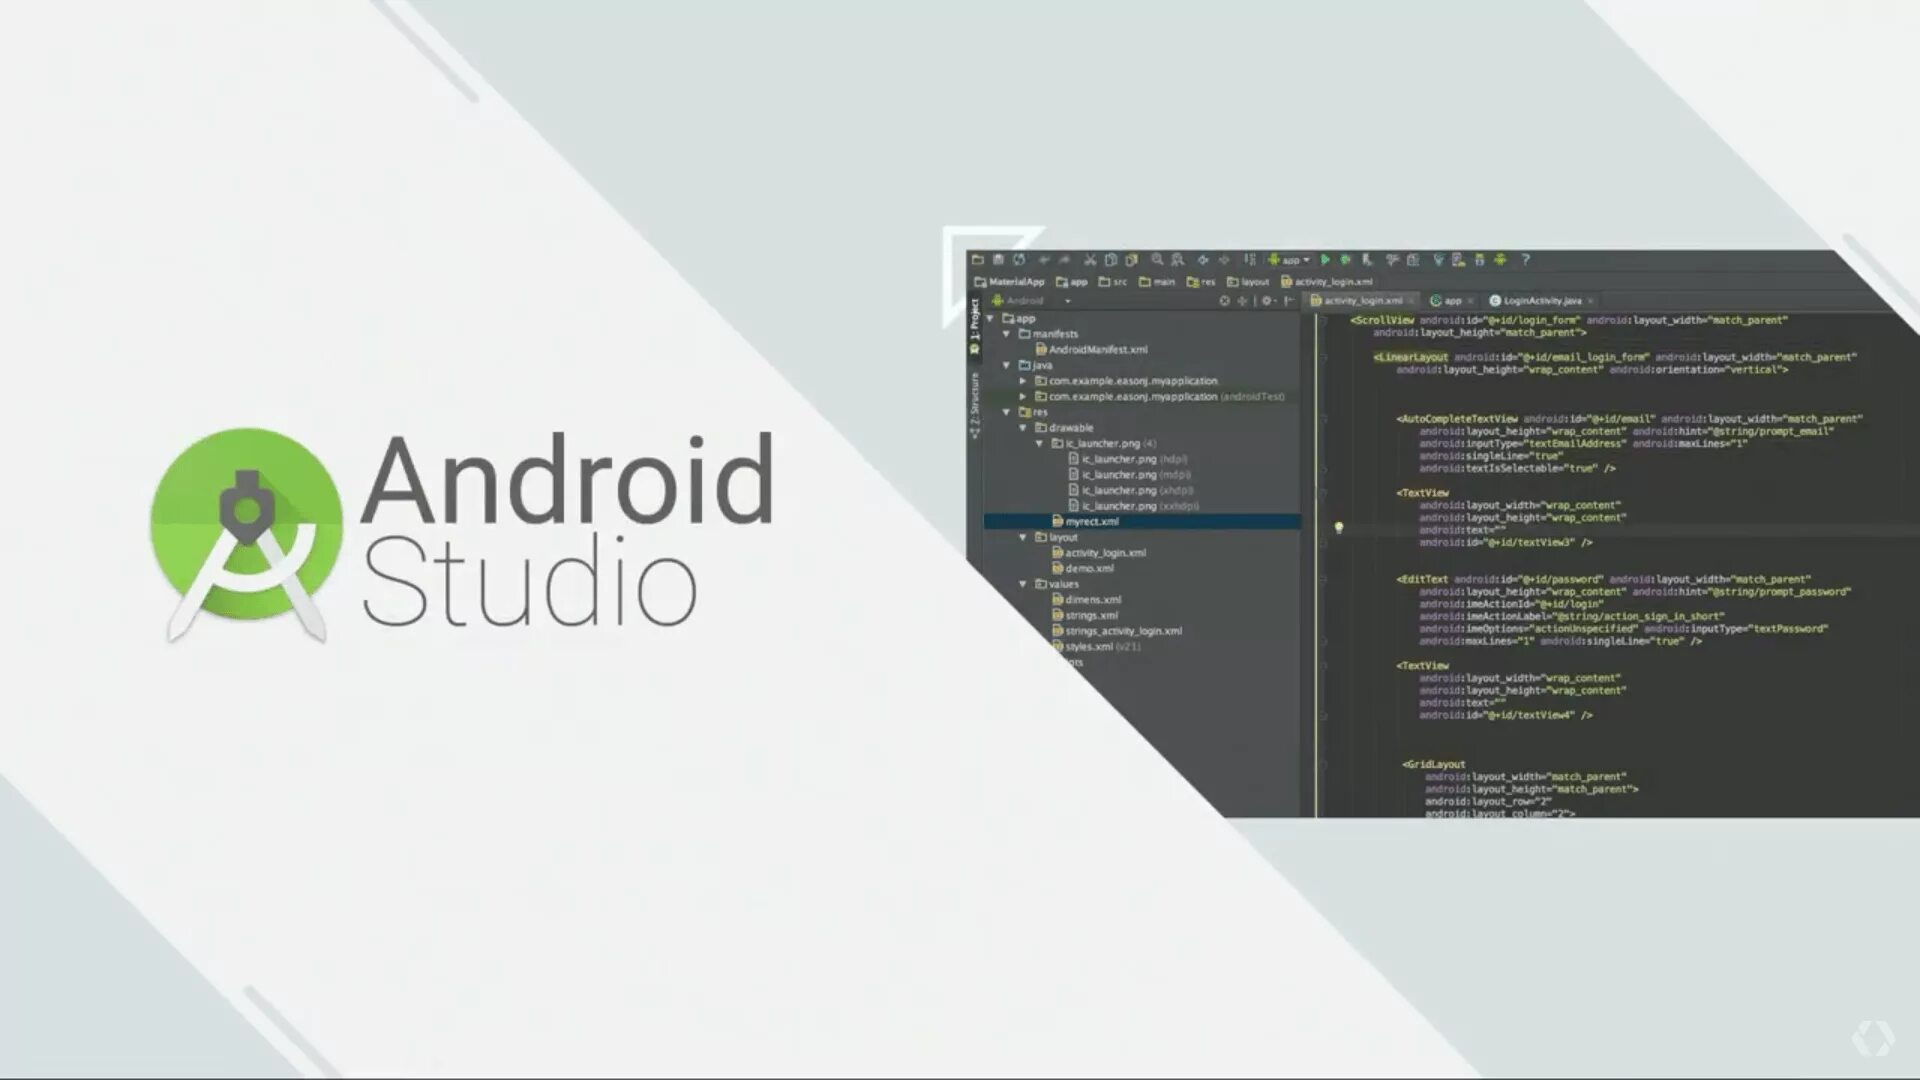Open project panel gear settings icon
Screen dimensions: 1920x1080
(x=1267, y=301)
